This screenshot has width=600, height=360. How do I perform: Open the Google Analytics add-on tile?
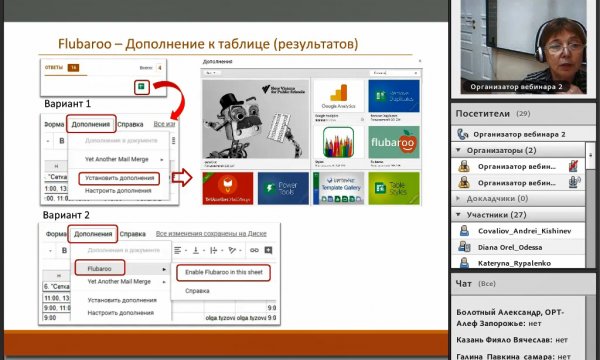338,96
